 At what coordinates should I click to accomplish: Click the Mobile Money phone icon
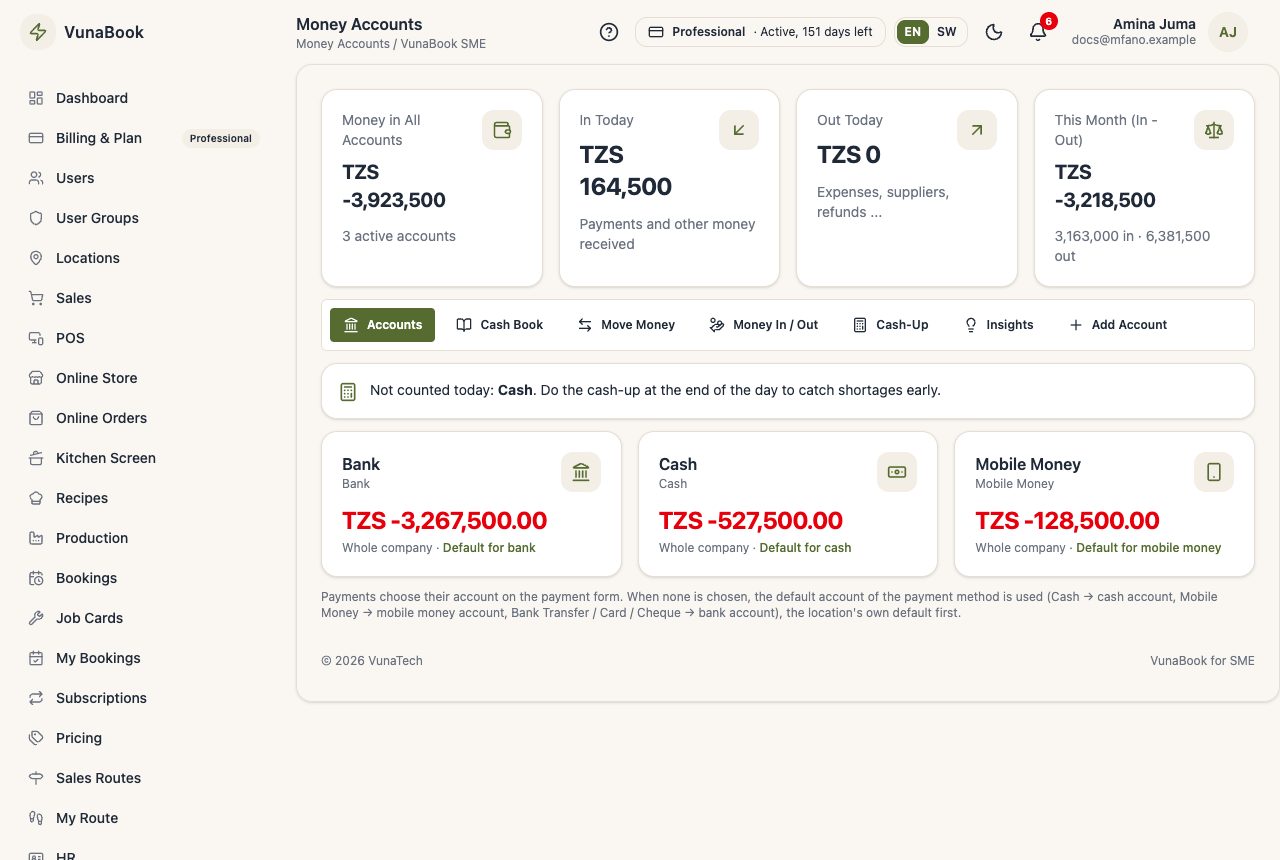pos(1214,472)
